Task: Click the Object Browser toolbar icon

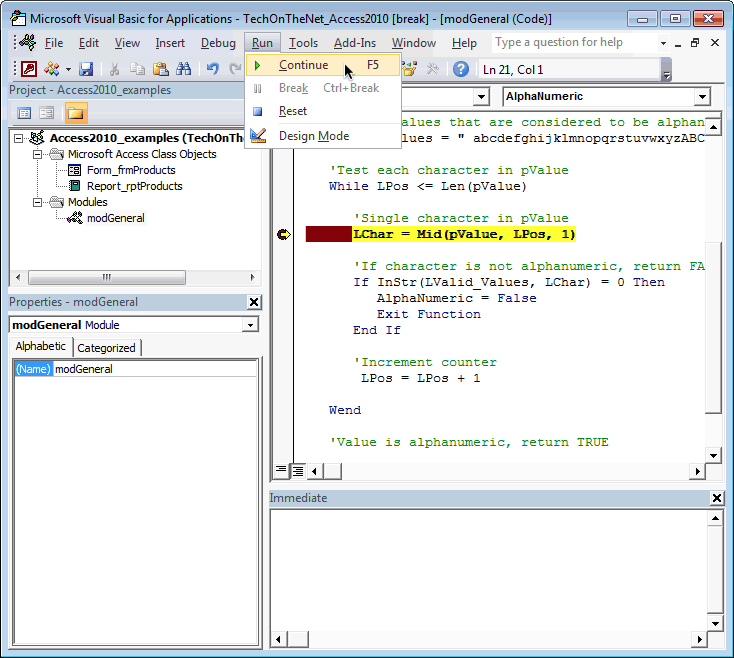Action: (x=410, y=69)
